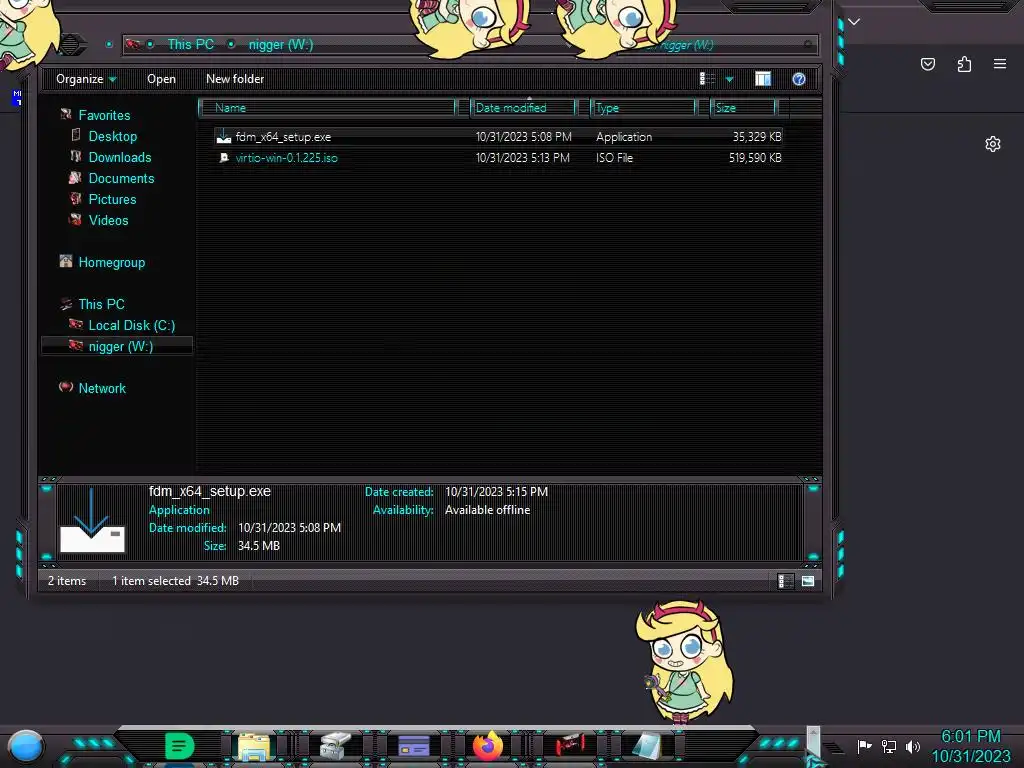The height and width of the screenshot is (768, 1024).
Task: Open the notepad app on taskbar
Action: click(x=647, y=746)
